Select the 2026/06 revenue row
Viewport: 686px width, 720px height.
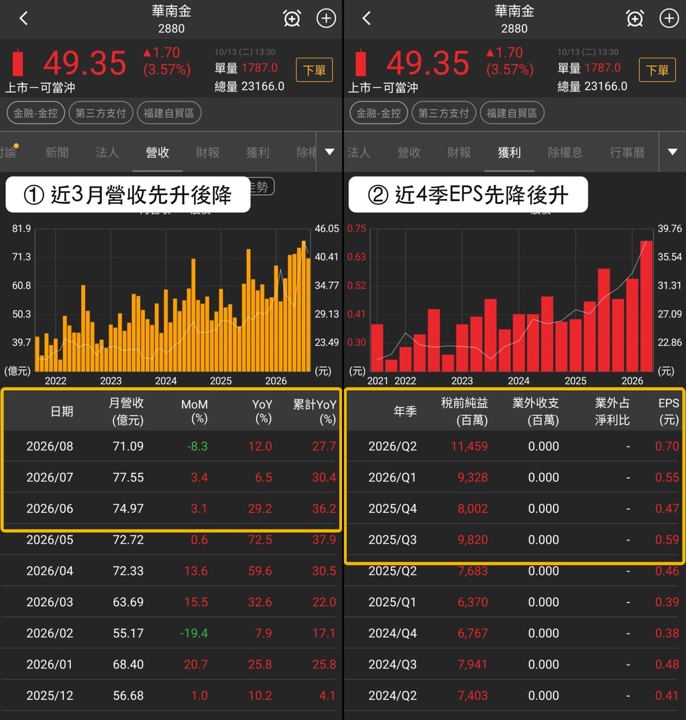[x=172, y=508]
